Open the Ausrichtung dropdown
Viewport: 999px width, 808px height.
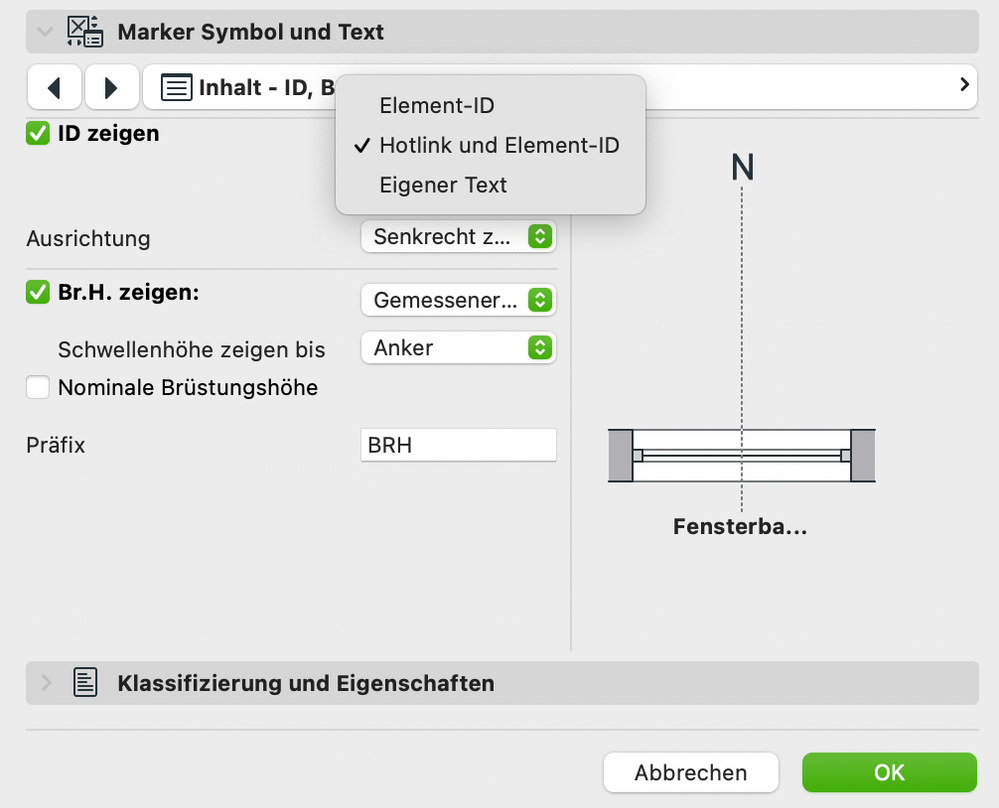(458, 237)
